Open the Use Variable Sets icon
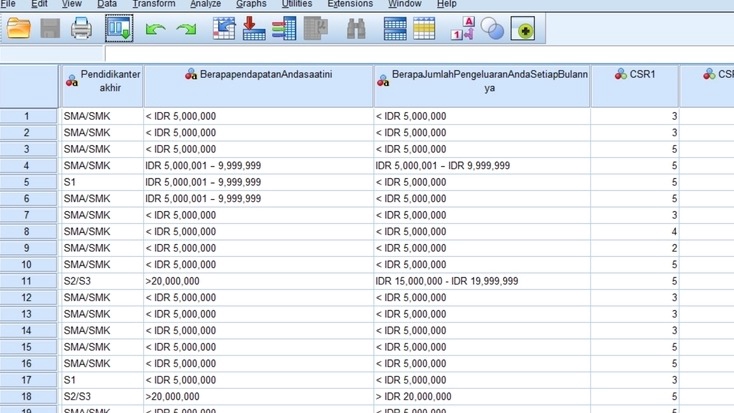 [x=492, y=29]
